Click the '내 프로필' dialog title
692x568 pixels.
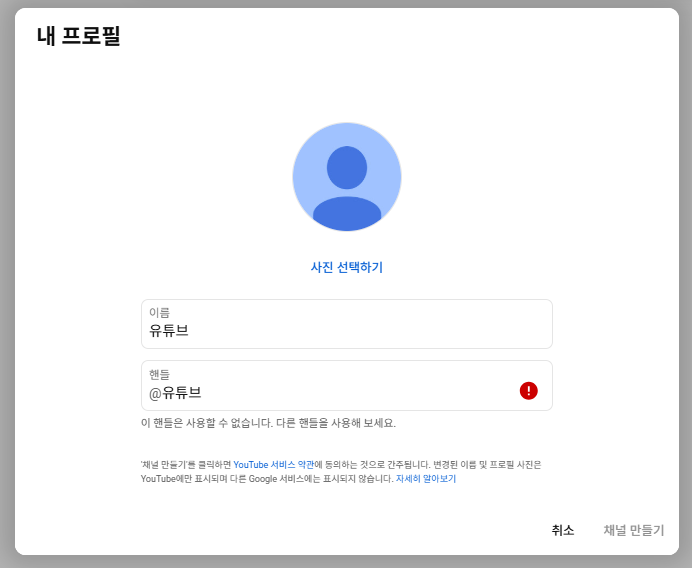(79, 36)
